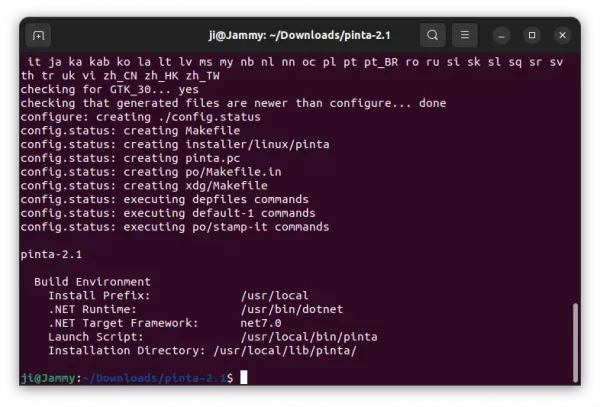Viewport: 600px width, 407px height.
Task: Click the command prompt cursor block
Action: tap(244, 378)
